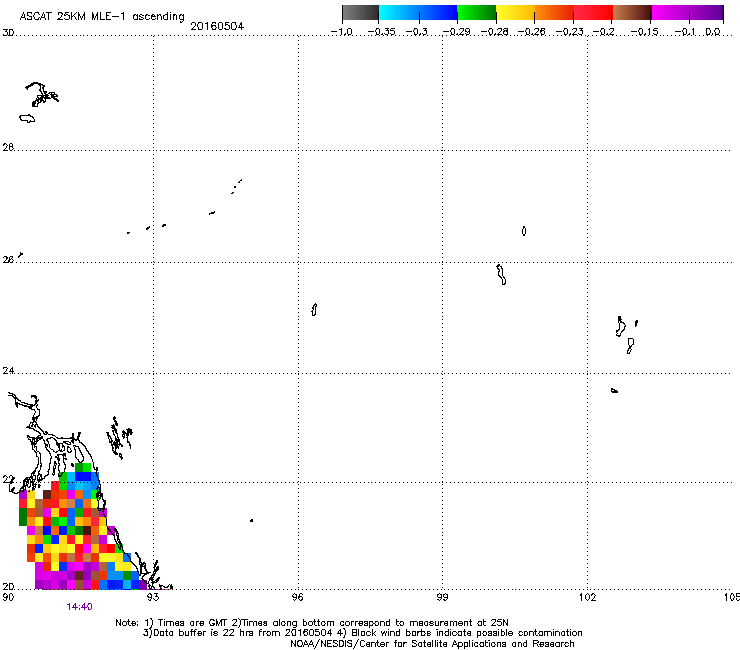Select the '-0.3' color scale label
This screenshot has width=740, height=650.
coord(416,32)
